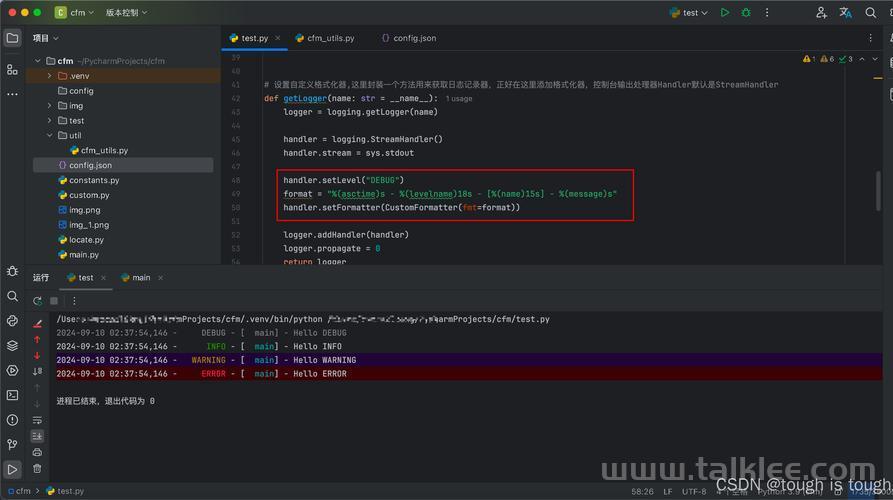Viewport: 893px width, 500px height.
Task: Open the Find tool window in left sidebar
Action: (x=12, y=296)
